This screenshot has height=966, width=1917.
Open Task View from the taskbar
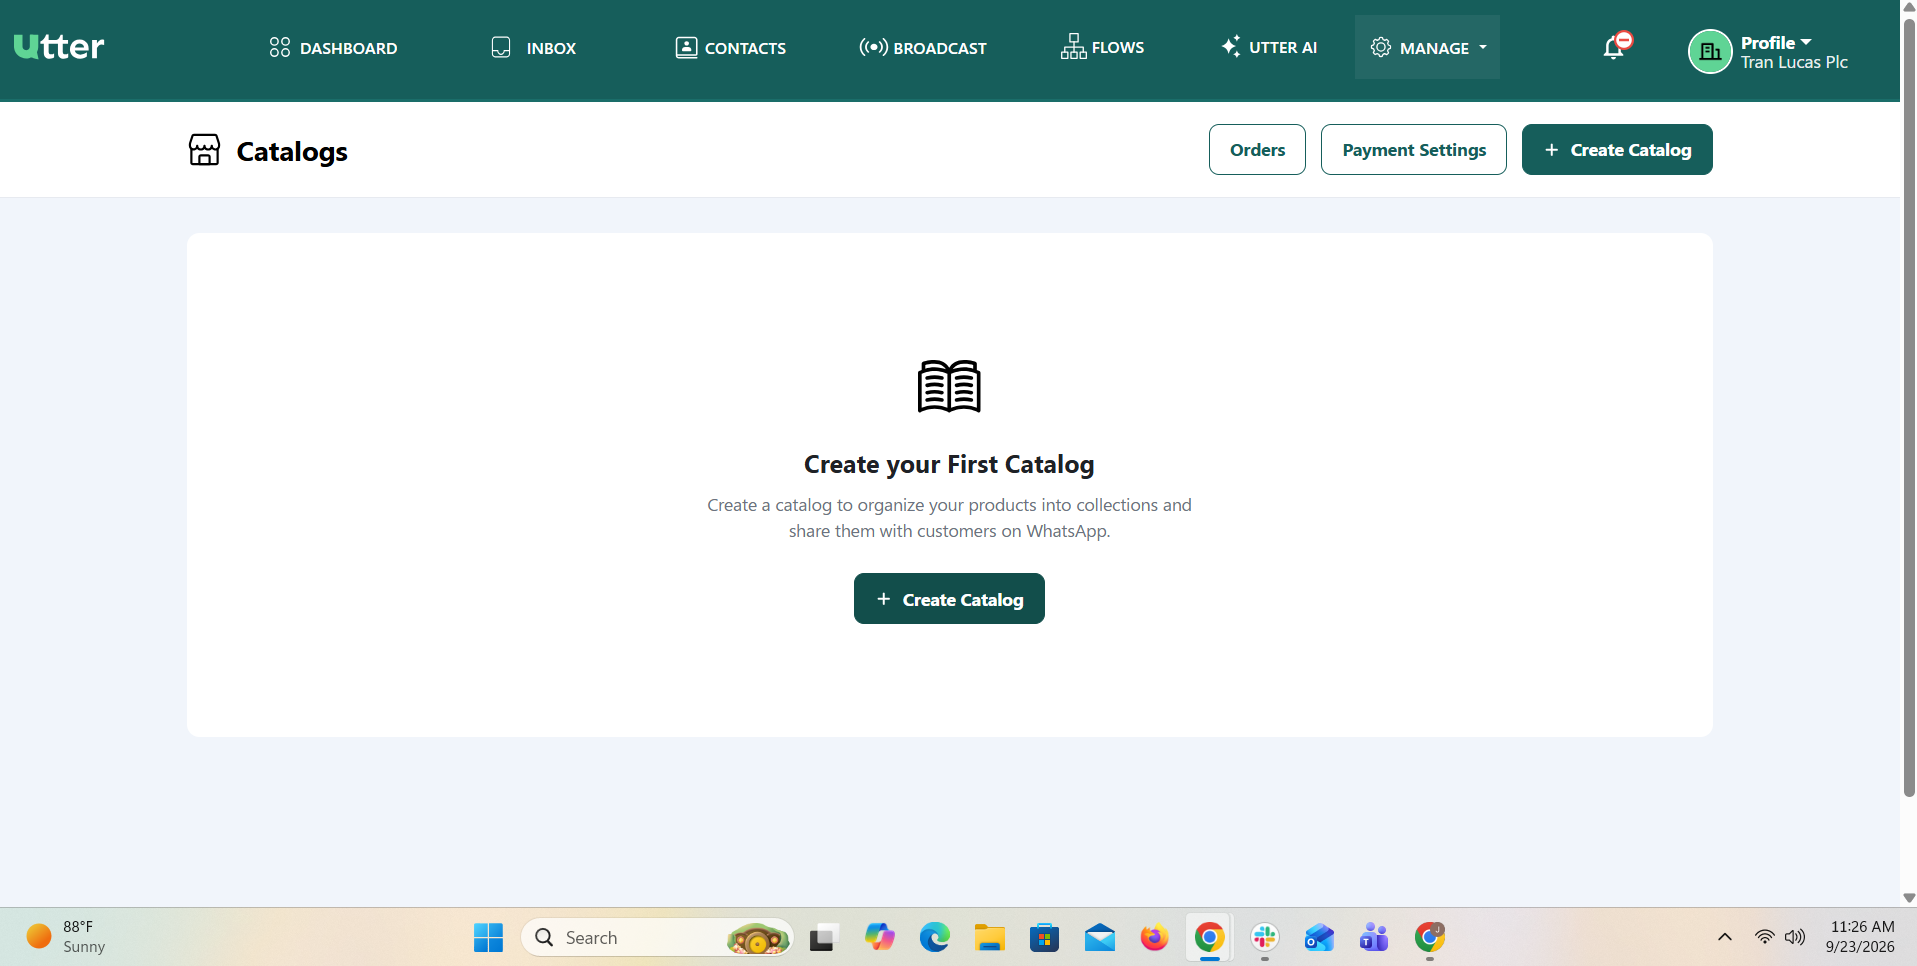pos(822,938)
